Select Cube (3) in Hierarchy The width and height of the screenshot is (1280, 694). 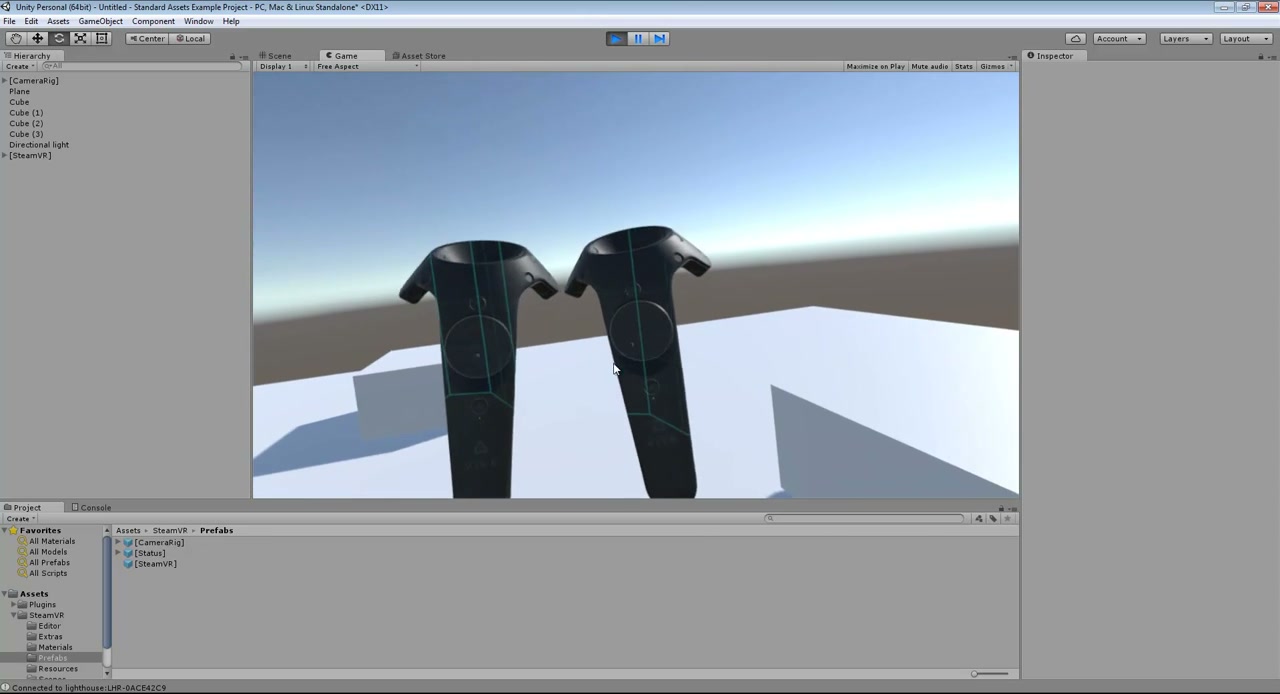(x=26, y=134)
